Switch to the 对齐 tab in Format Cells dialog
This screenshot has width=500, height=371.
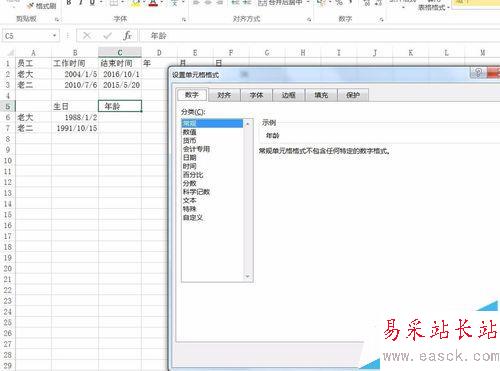(x=224, y=95)
